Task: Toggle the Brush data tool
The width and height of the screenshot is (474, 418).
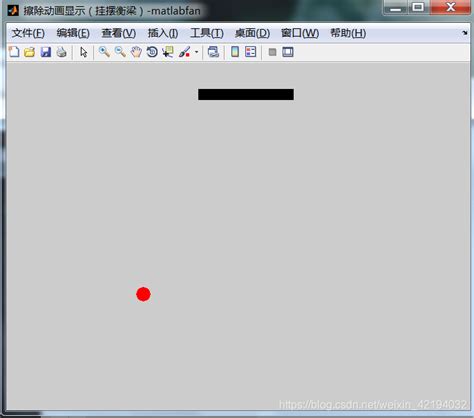Action: (184, 52)
